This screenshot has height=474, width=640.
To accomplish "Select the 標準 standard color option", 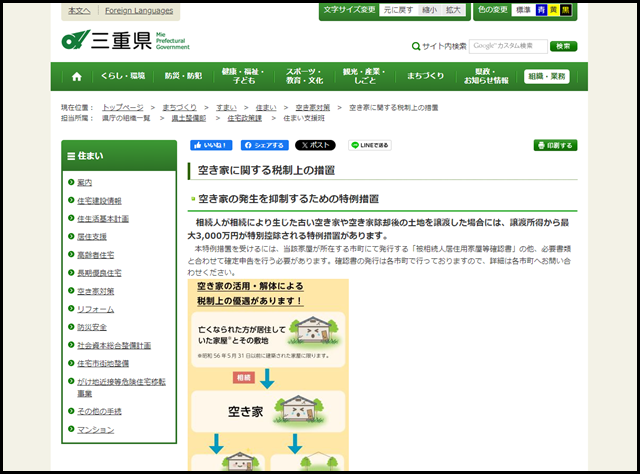I will [523, 10].
